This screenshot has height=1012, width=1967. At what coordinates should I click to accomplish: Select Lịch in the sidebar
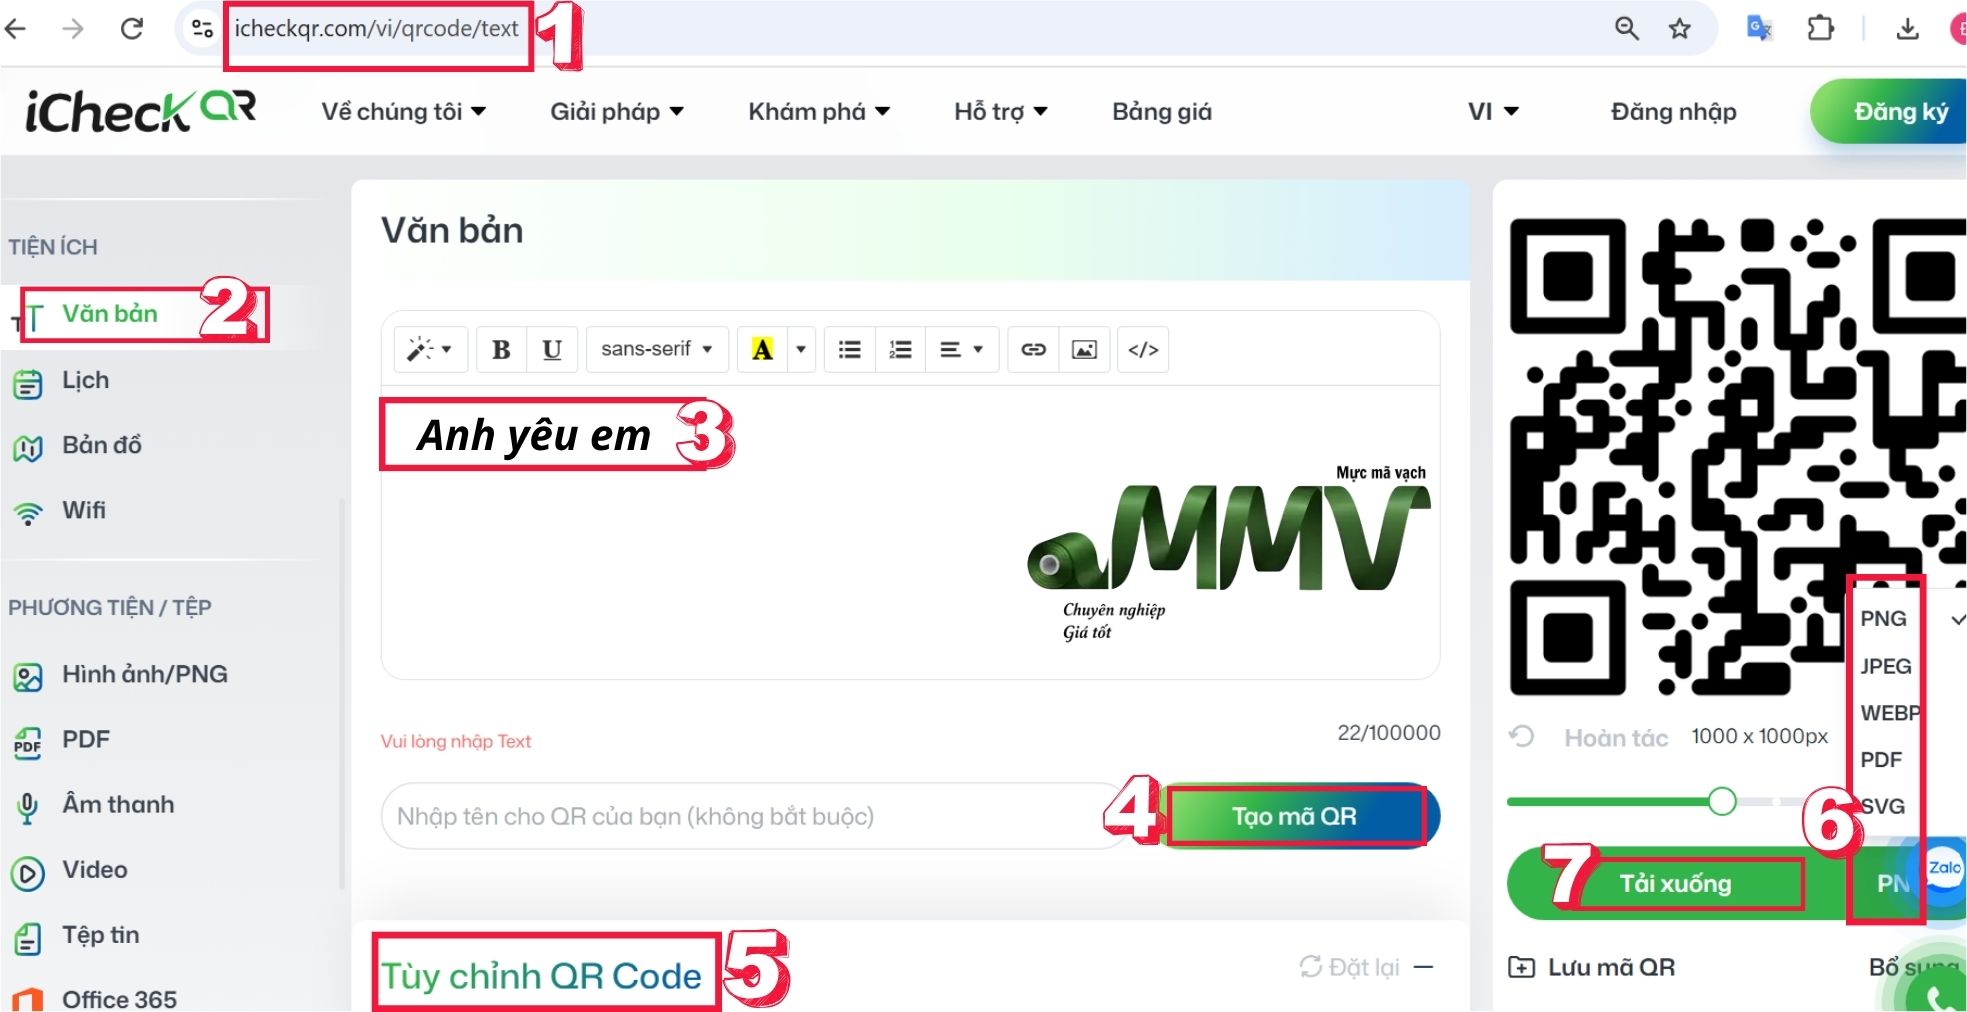click(x=85, y=381)
